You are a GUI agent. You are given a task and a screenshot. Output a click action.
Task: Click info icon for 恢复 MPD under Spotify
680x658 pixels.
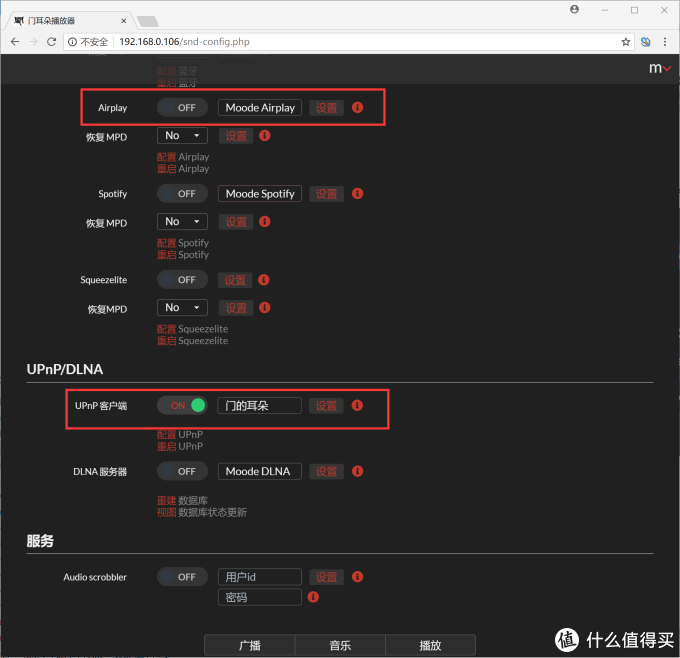click(x=265, y=222)
